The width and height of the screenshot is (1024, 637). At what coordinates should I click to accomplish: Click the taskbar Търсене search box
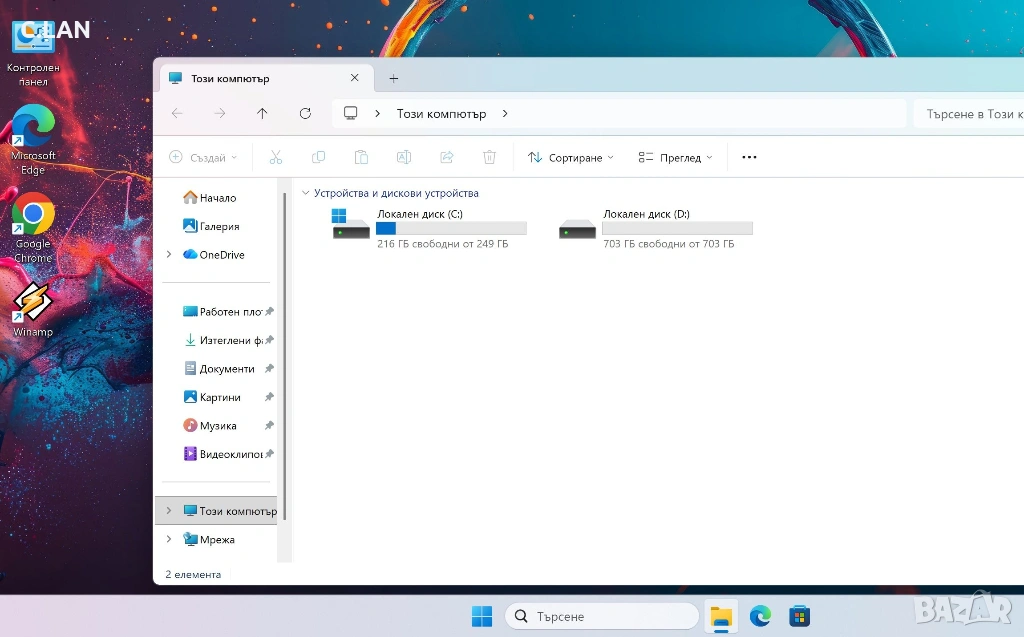(x=601, y=616)
